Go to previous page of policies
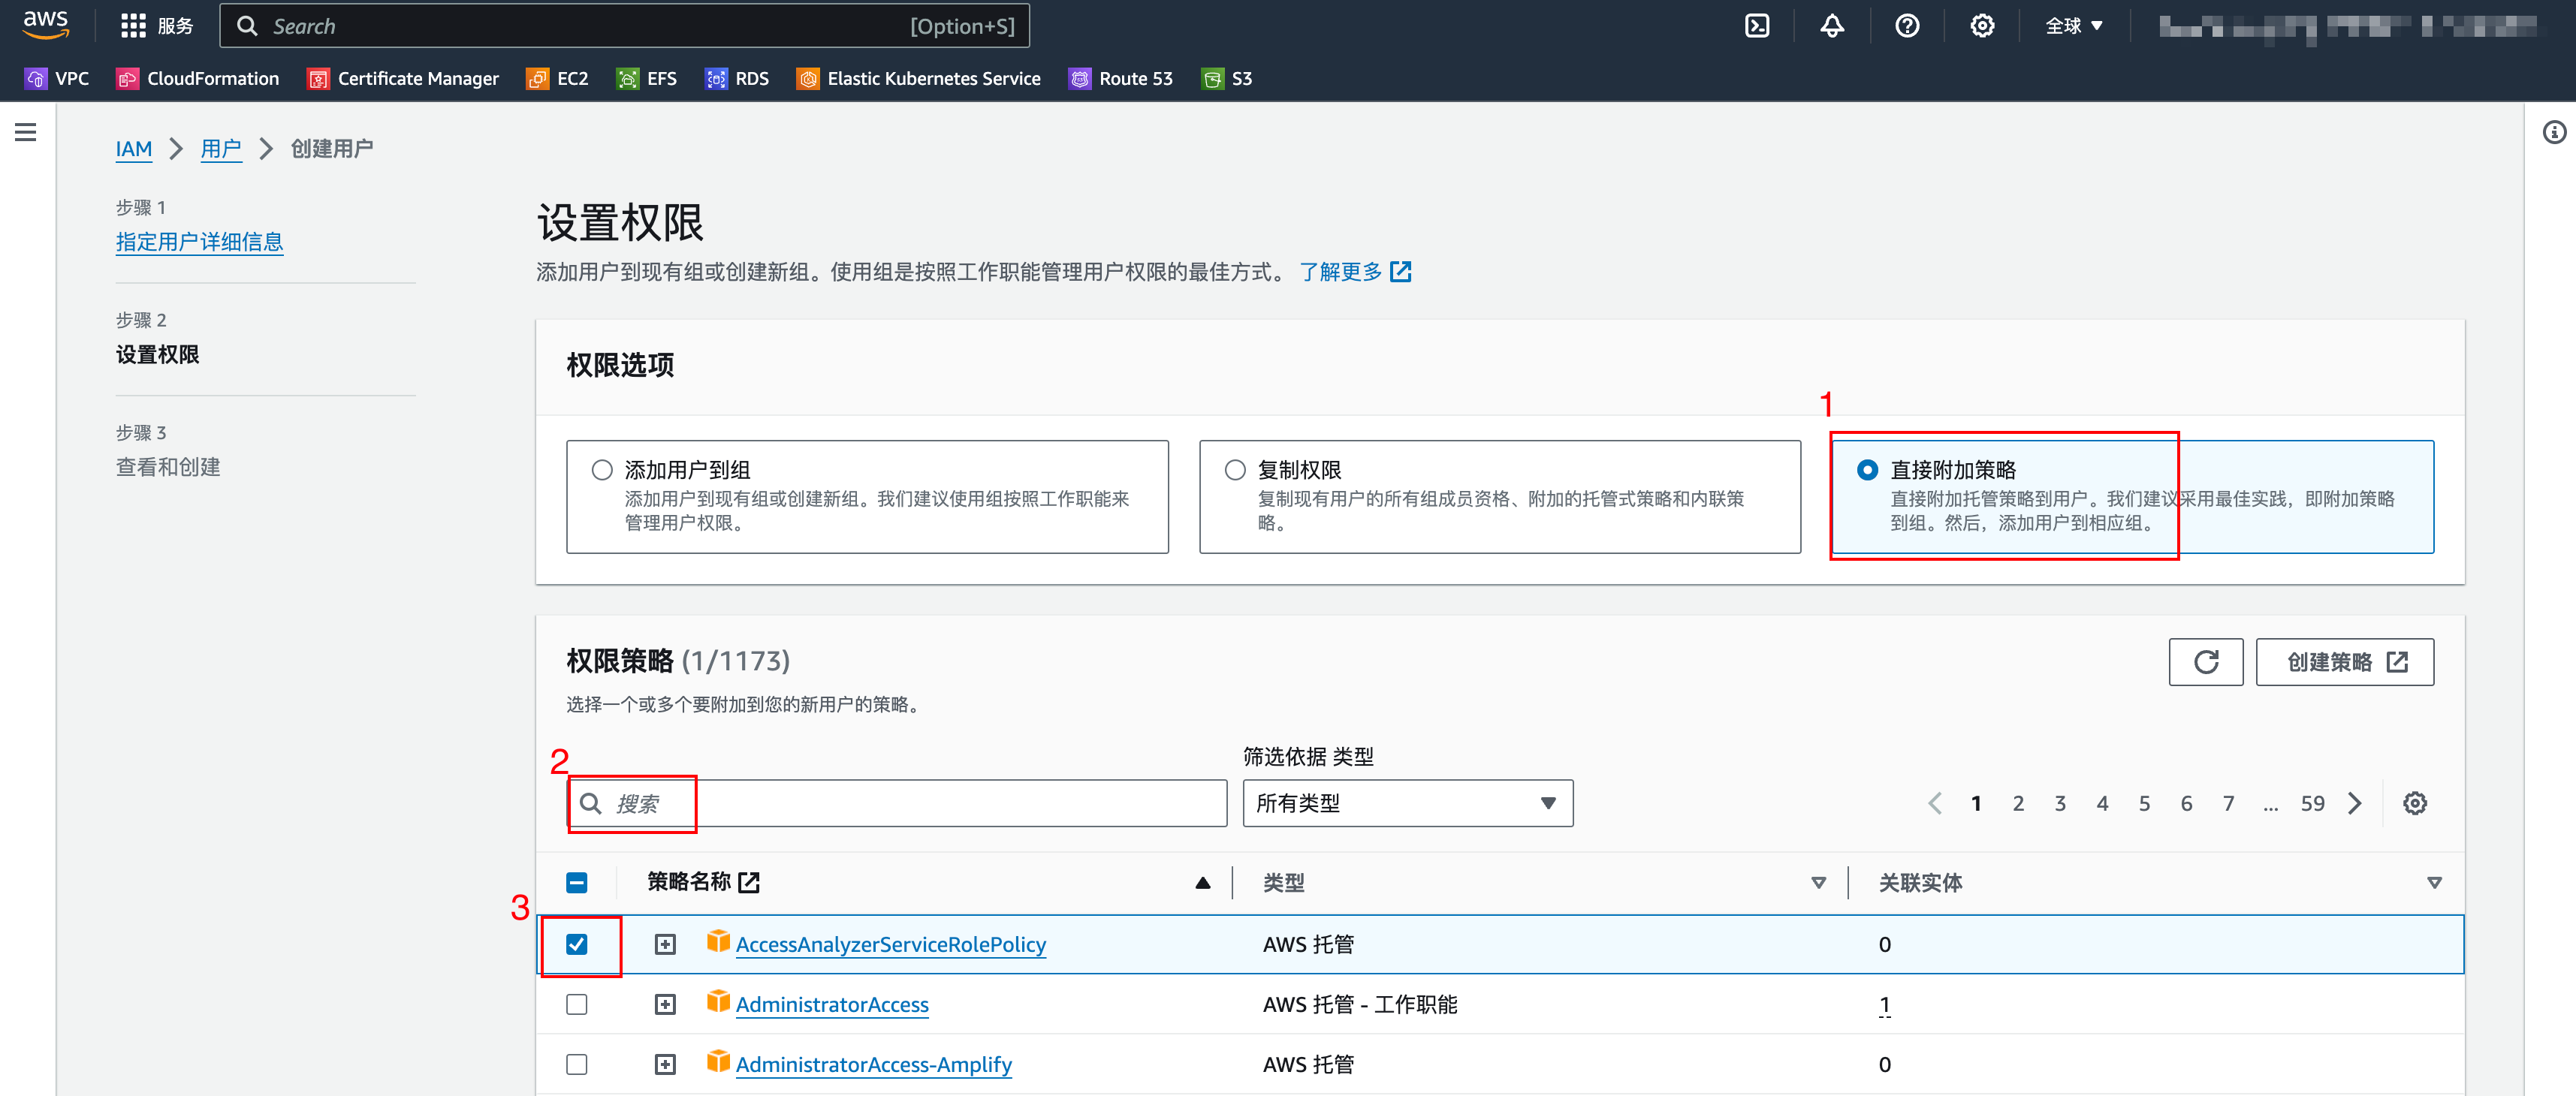 [x=1935, y=803]
